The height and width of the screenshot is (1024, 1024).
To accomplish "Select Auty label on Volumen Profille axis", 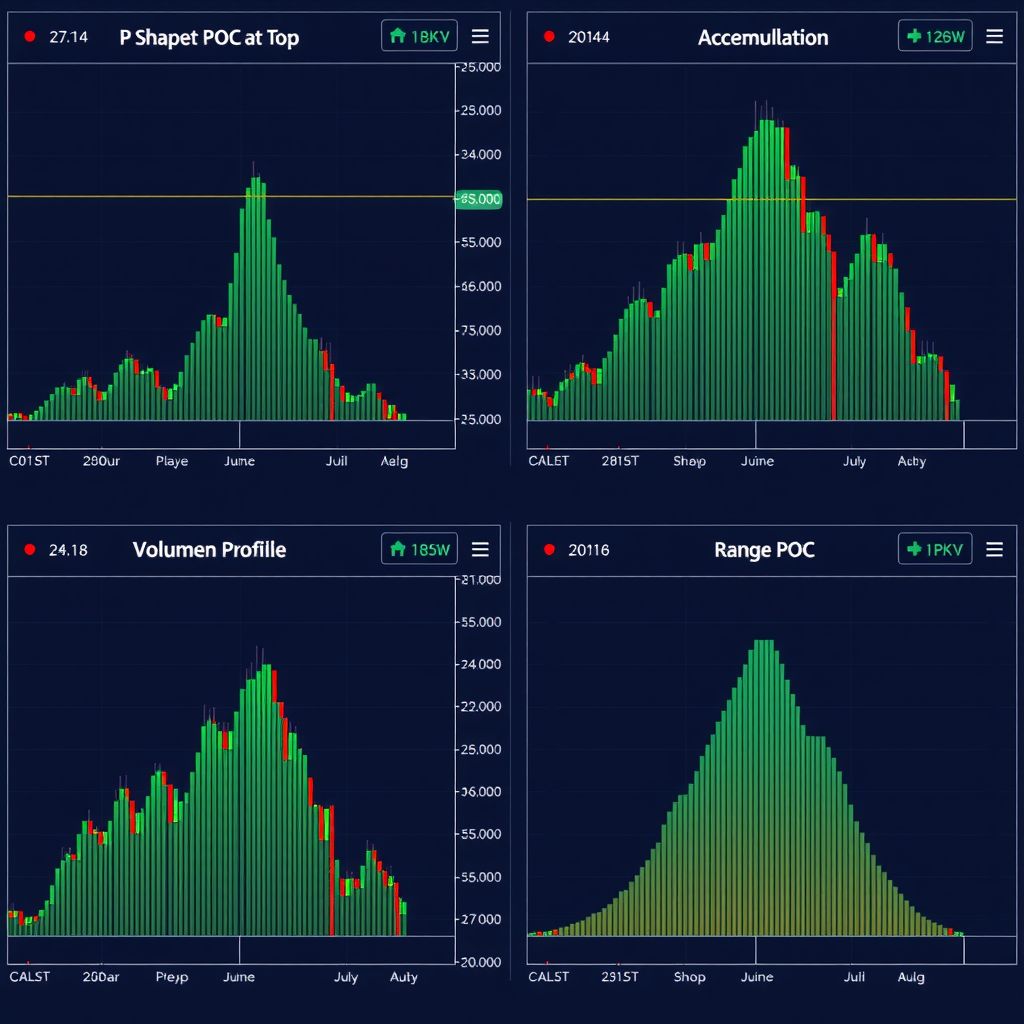I will tap(404, 977).
